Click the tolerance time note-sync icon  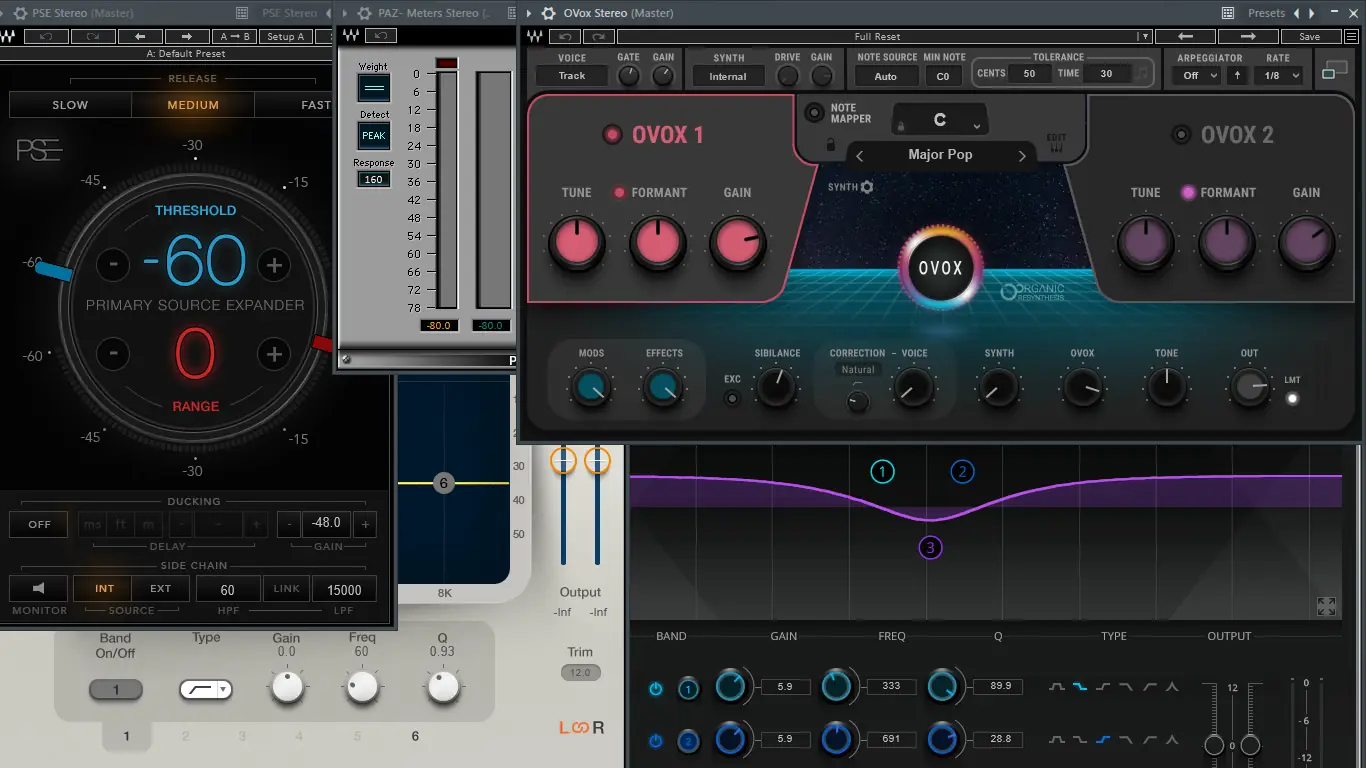pos(1142,73)
